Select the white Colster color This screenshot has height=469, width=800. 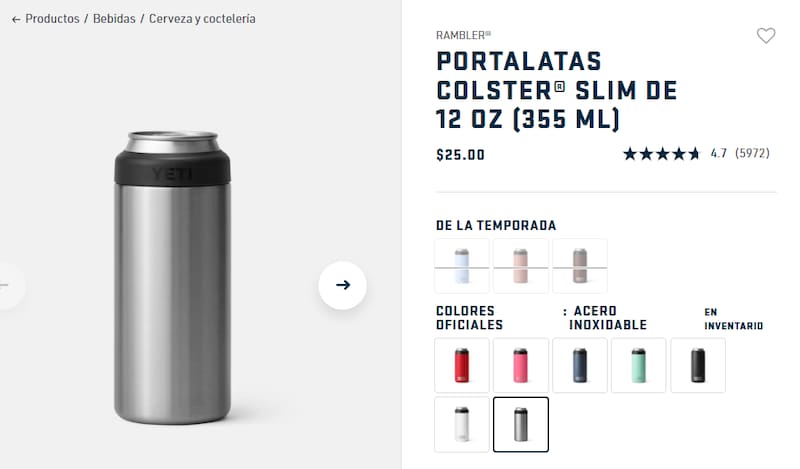tap(462, 425)
